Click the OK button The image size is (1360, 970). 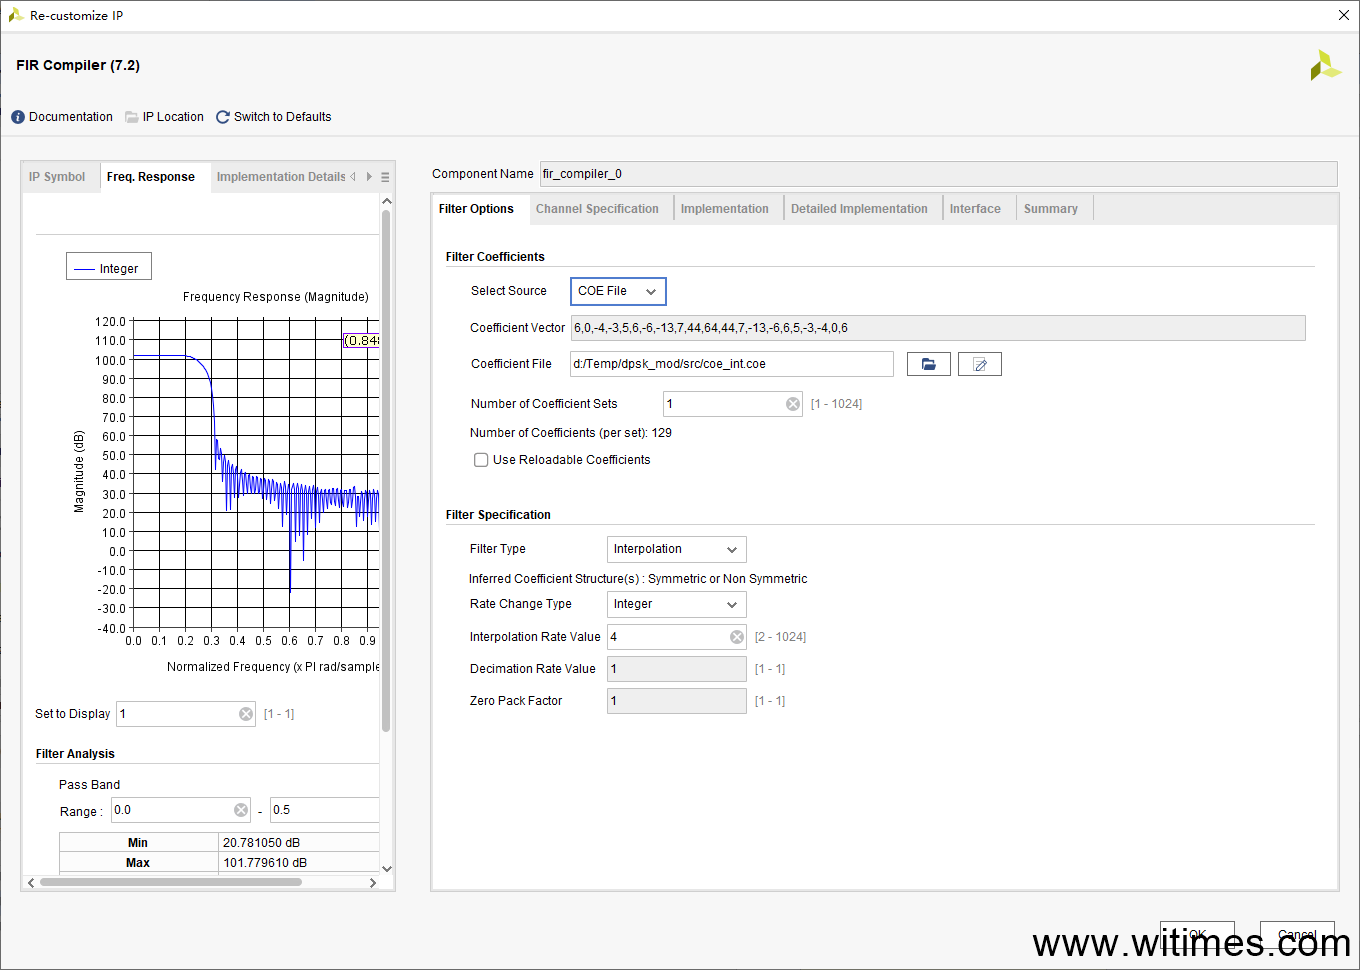[1197, 935]
